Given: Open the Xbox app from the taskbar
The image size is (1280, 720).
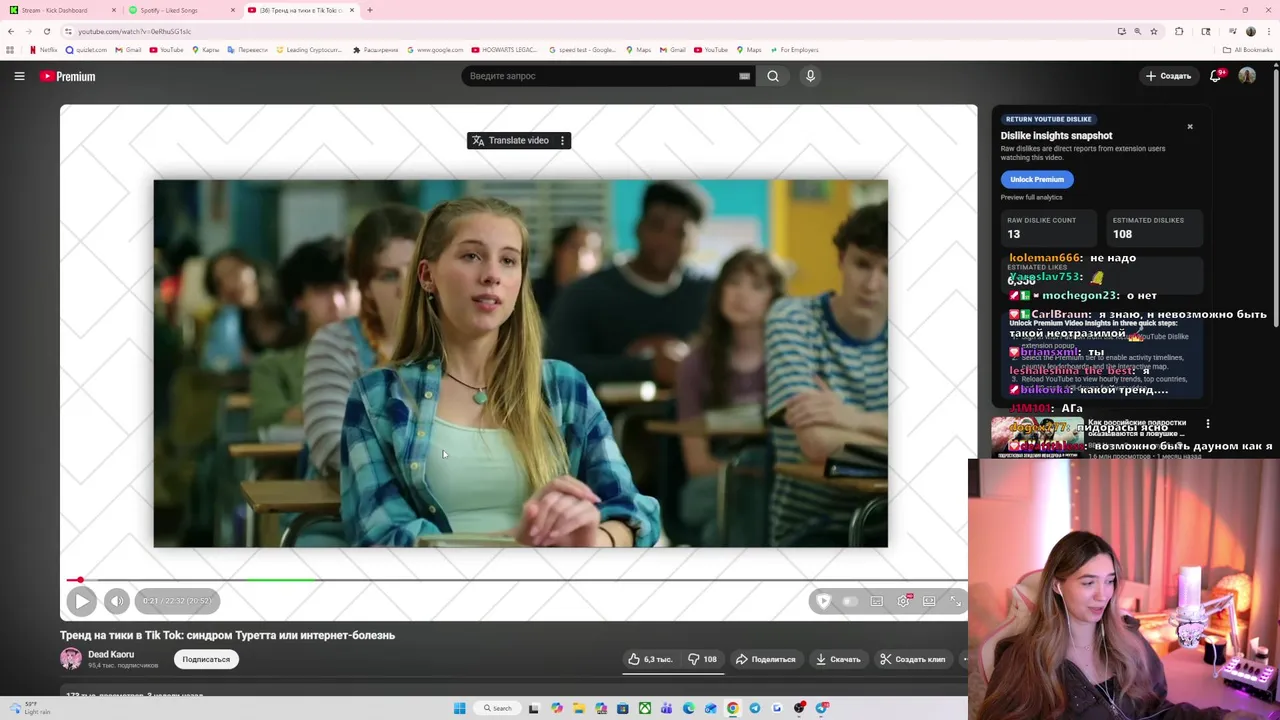Looking at the screenshot, I should coord(645,708).
